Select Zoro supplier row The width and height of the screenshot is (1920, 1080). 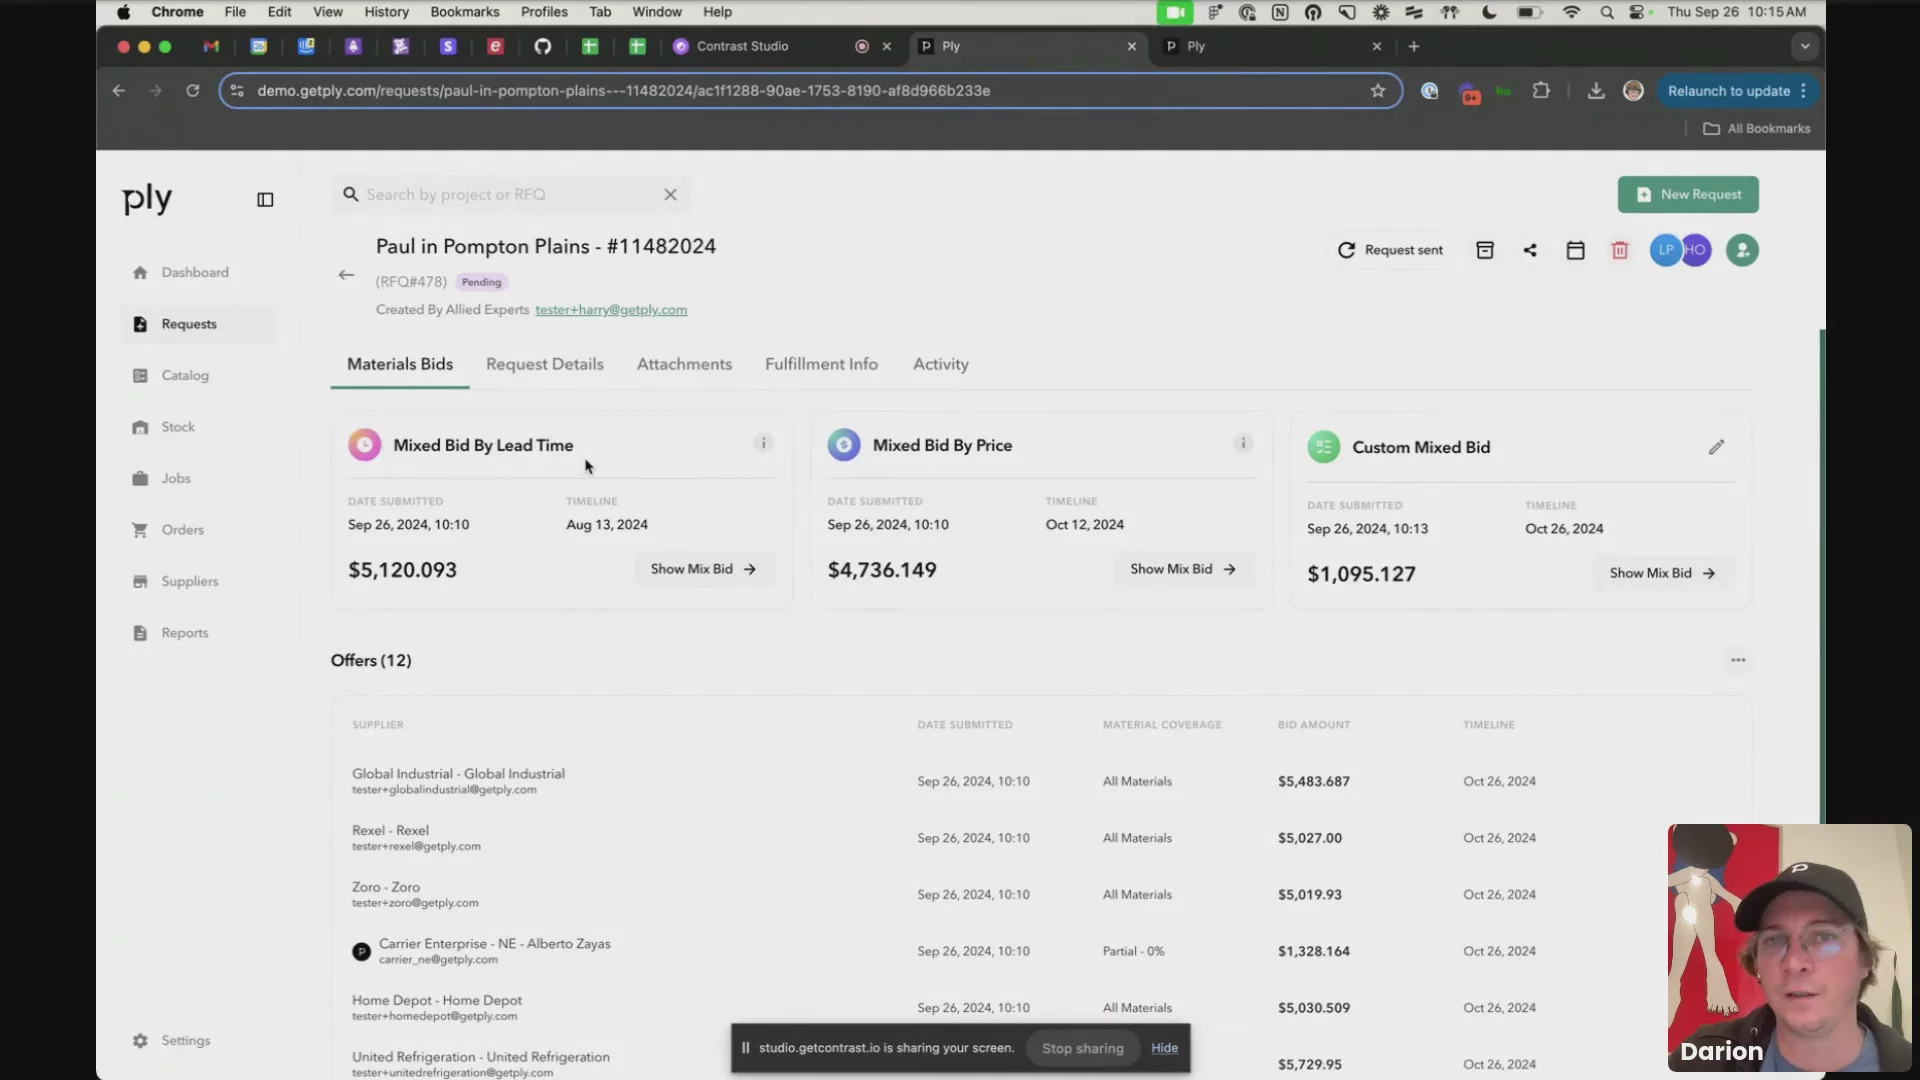tap(1040, 894)
